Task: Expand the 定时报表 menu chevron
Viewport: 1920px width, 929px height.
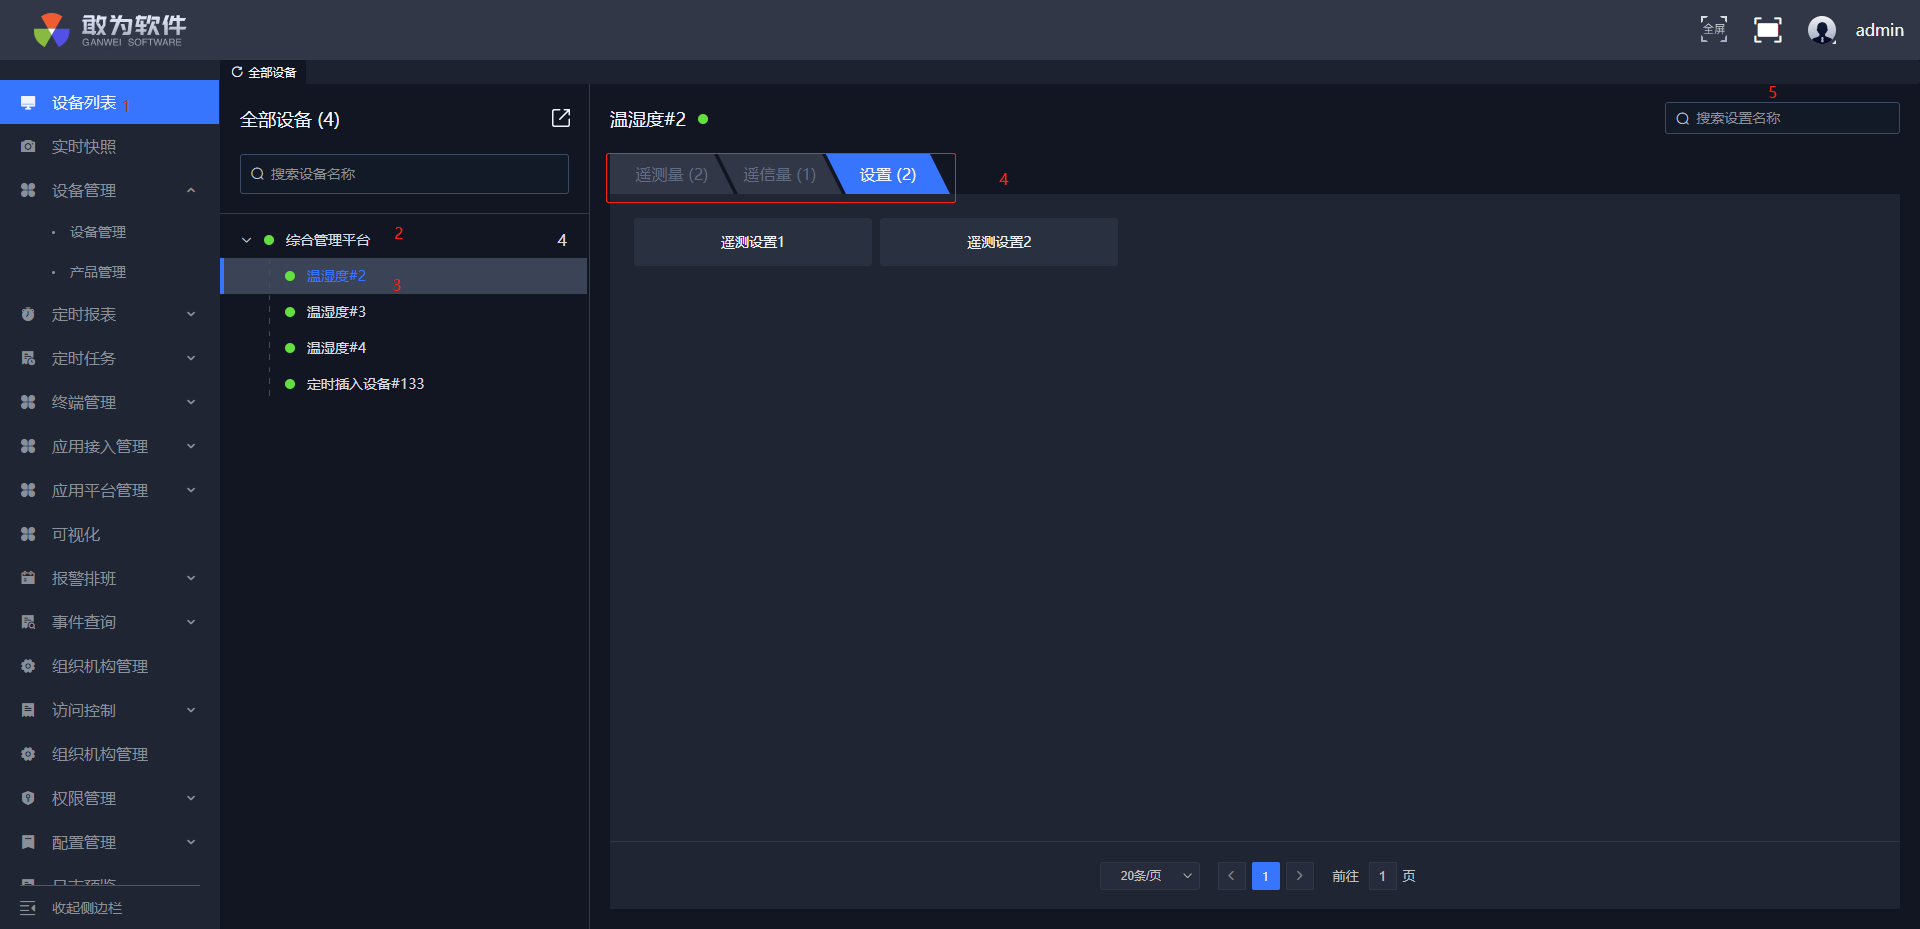Action: coord(191,314)
